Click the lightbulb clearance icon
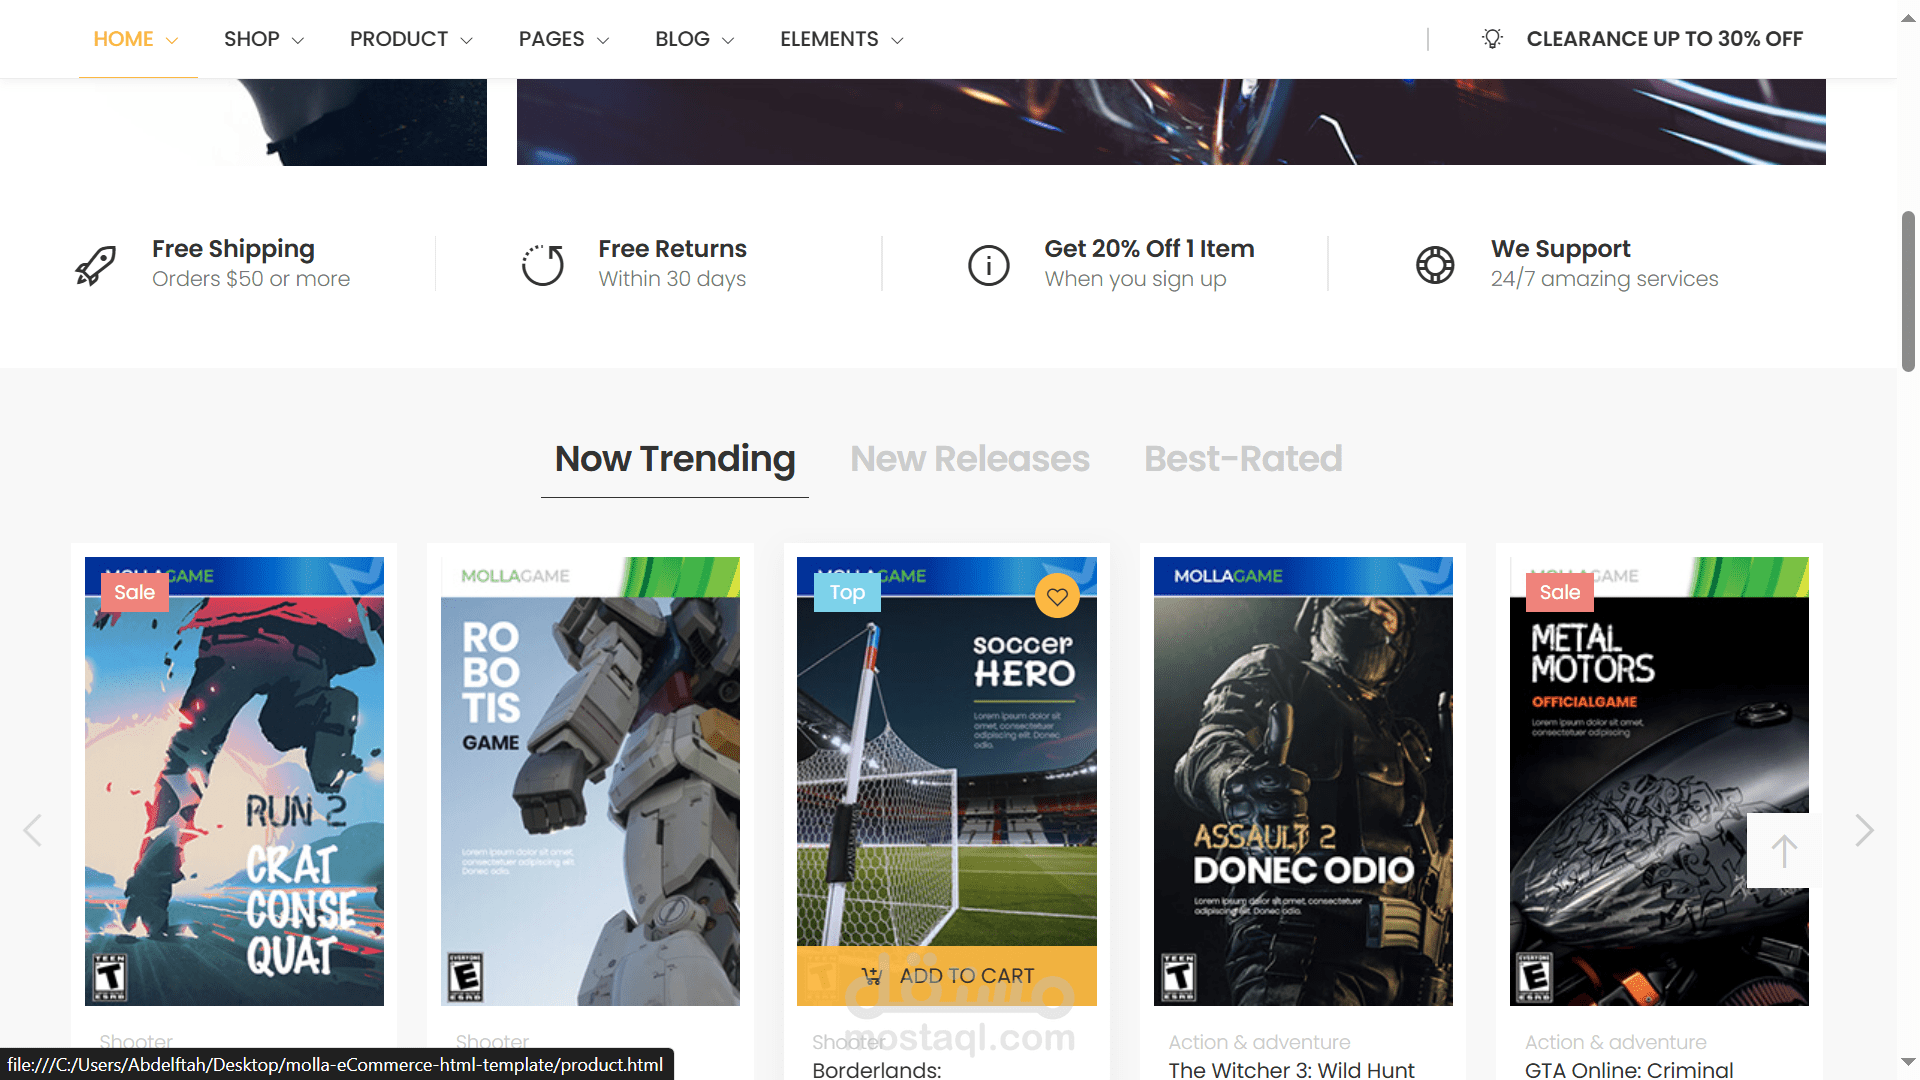The image size is (1920, 1080). point(1492,39)
